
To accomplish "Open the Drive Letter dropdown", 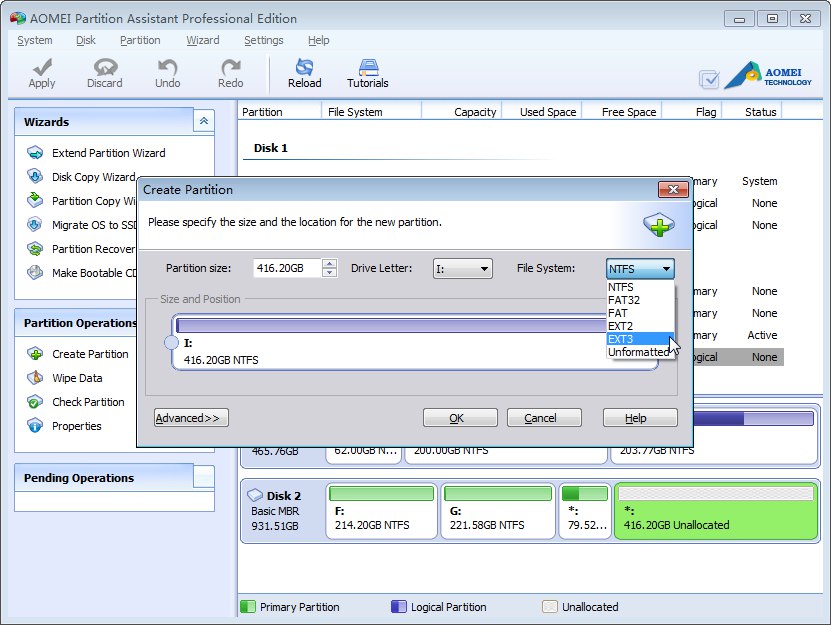I will pyautogui.click(x=463, y=268).
